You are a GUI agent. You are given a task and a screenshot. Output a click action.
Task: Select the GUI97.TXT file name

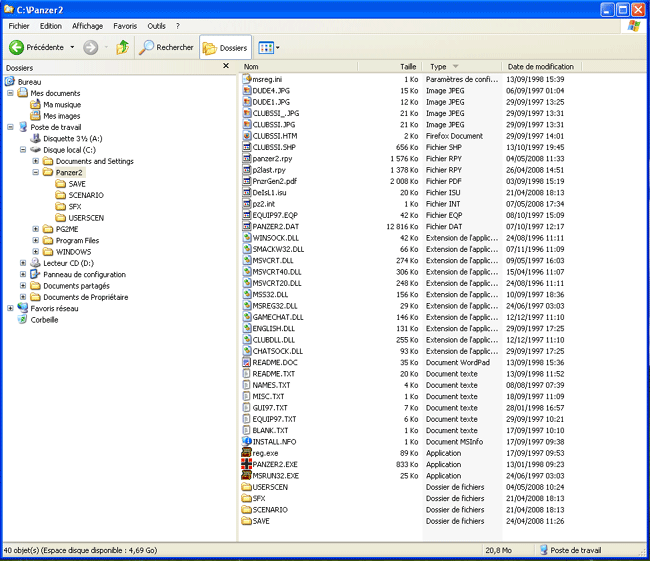pos(270,408)
